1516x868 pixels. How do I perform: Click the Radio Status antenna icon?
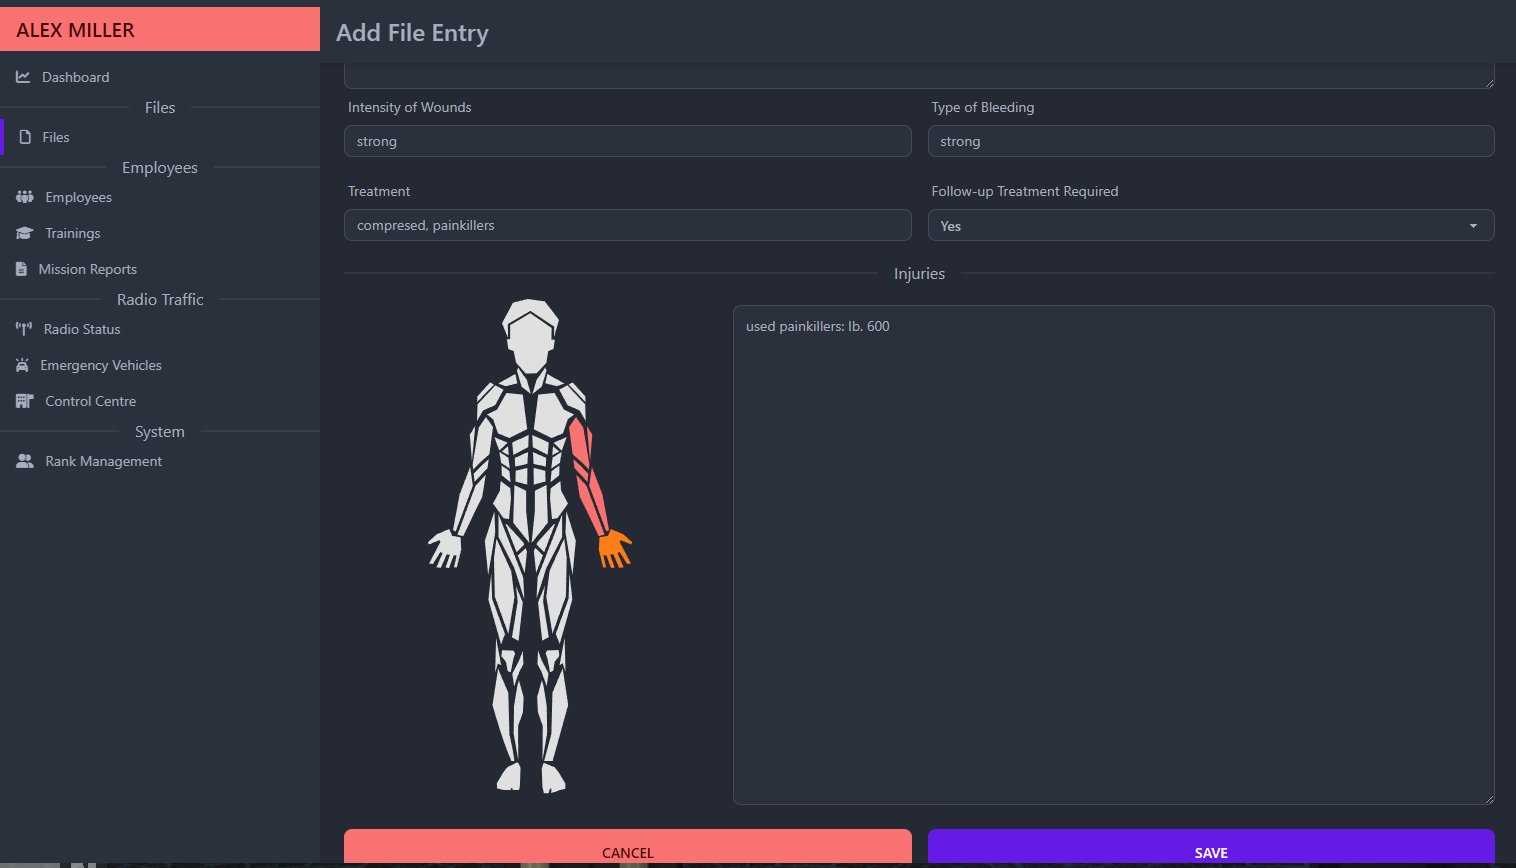click(23, 328)
